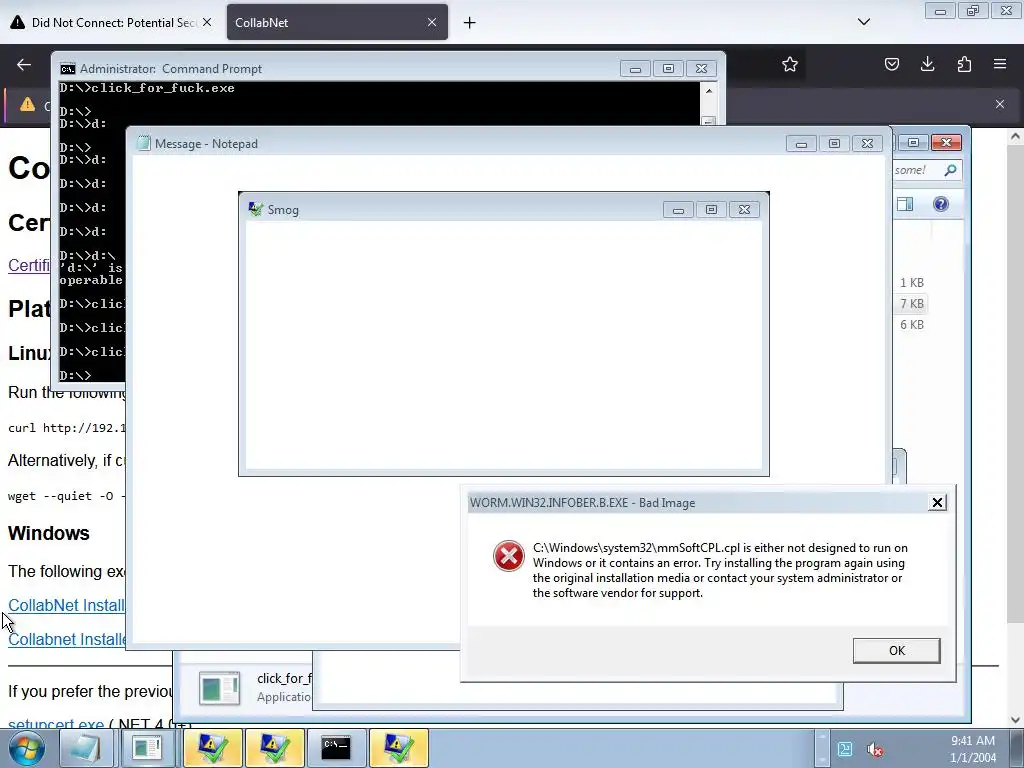The image size is (1024, 768).
Task: Open the Pocket save icon
Action: click(x=891, y=64)
